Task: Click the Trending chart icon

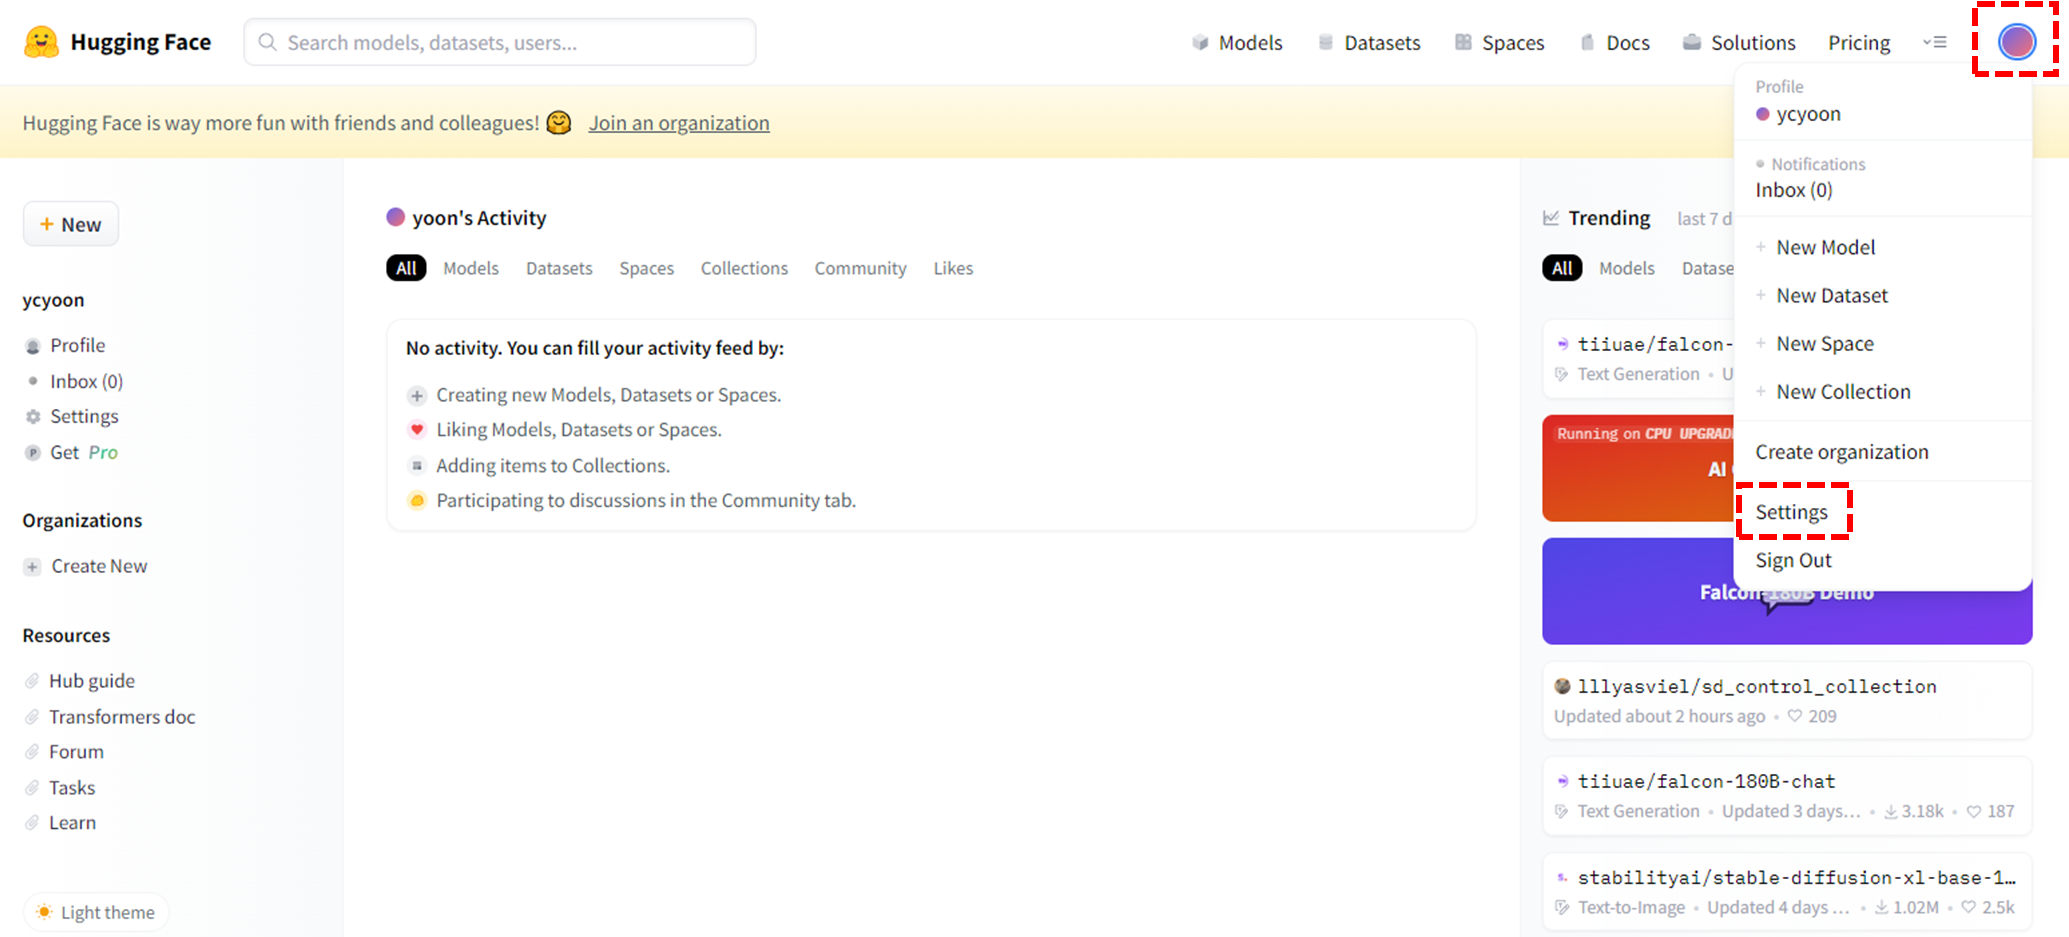Action: click(x=1551, y=218)
